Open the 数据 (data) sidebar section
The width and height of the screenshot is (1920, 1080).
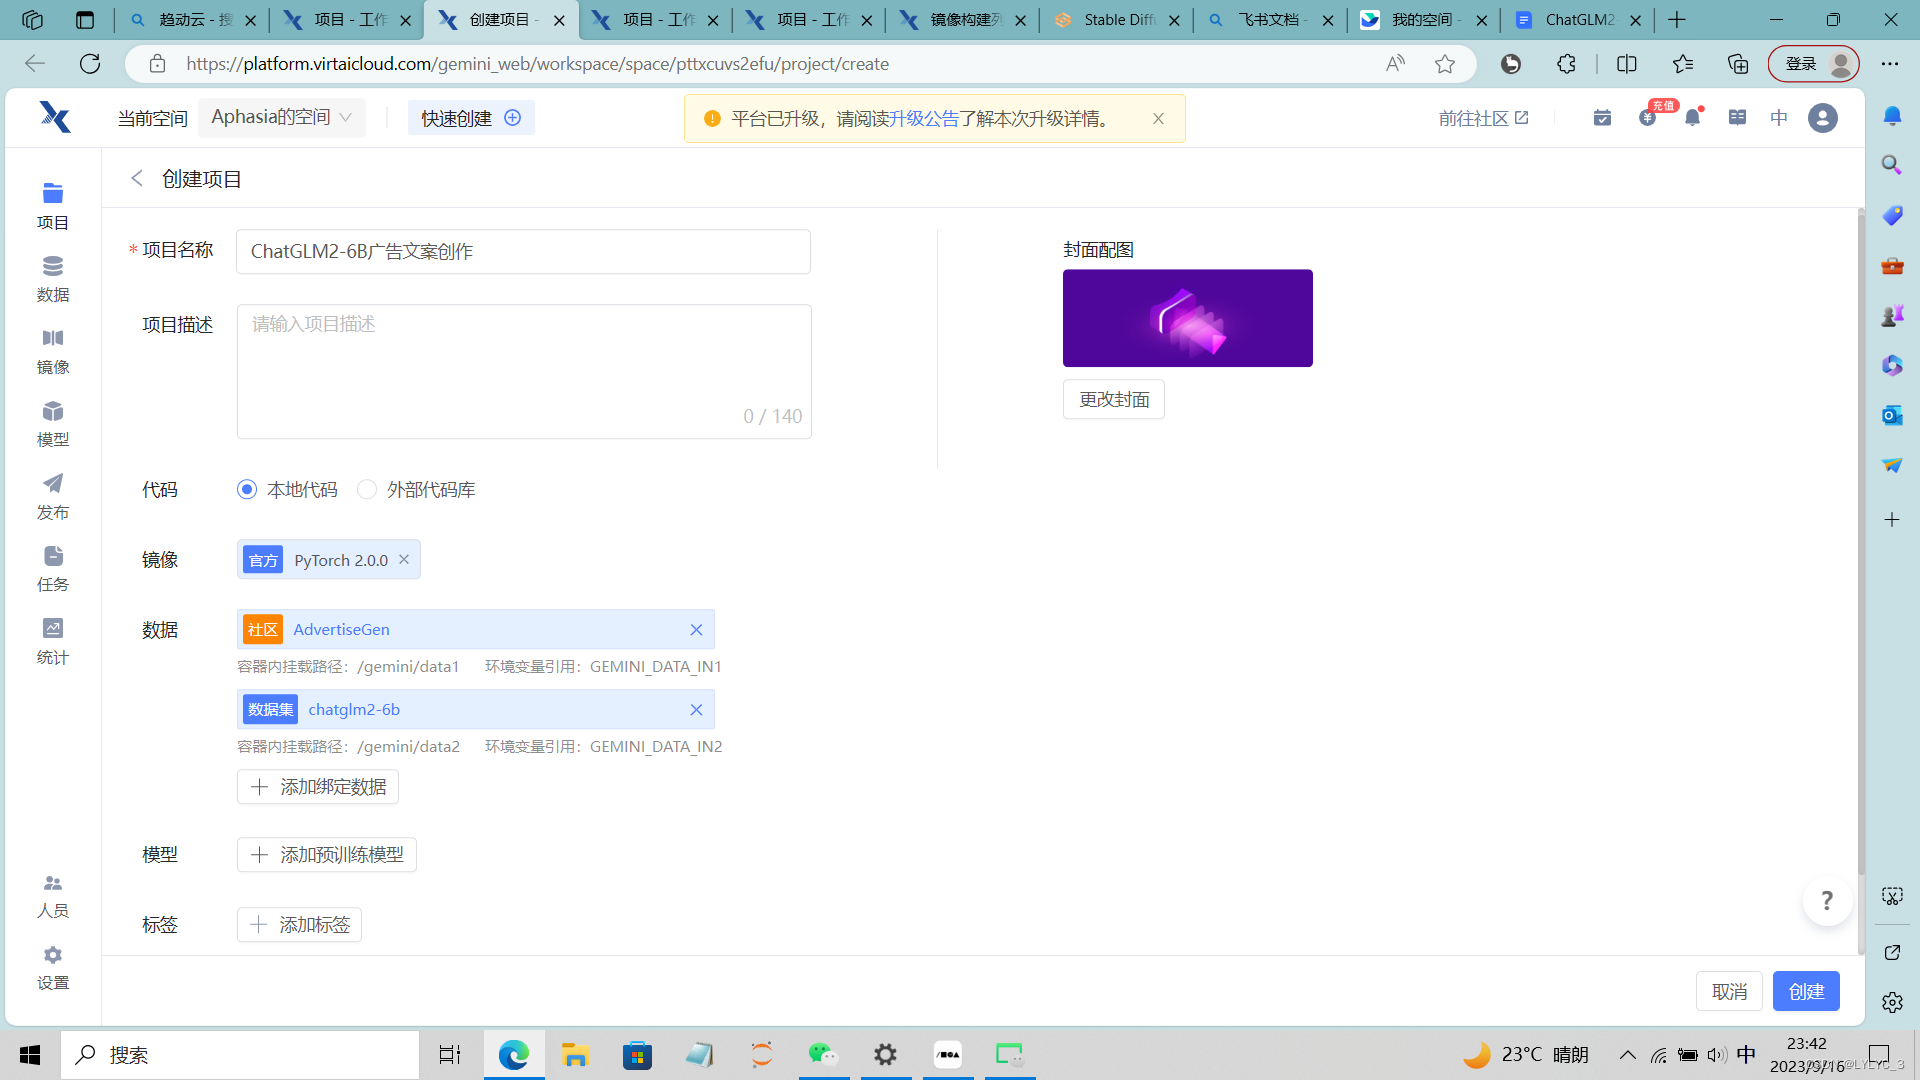(53, 279)
